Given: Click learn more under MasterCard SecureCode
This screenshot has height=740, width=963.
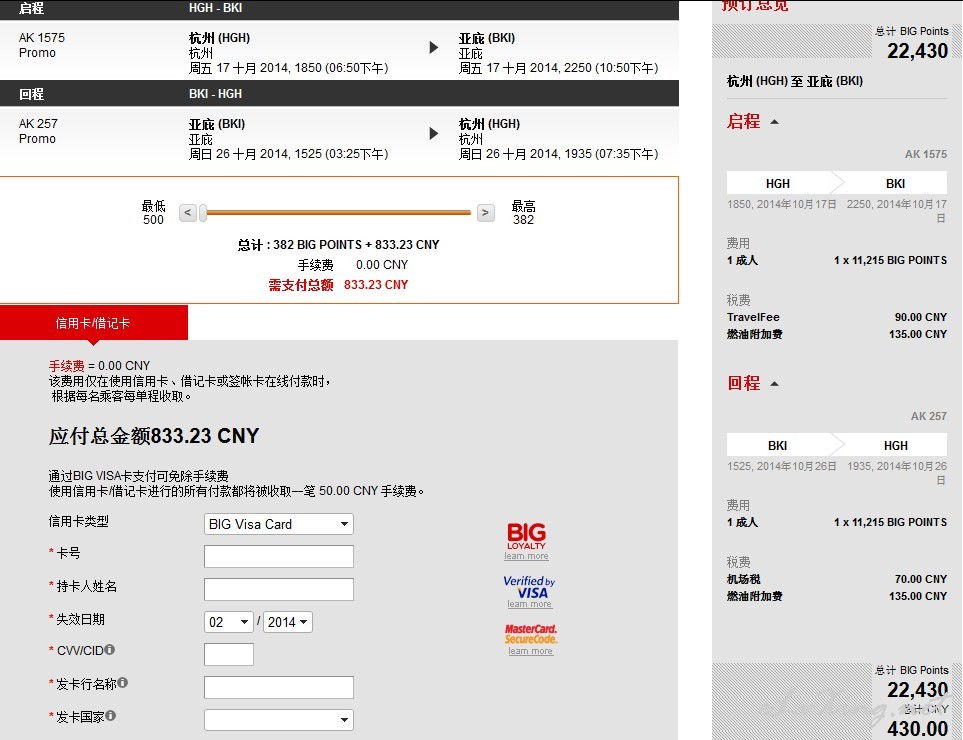Looking at the screenshot, I should (531, 651).
